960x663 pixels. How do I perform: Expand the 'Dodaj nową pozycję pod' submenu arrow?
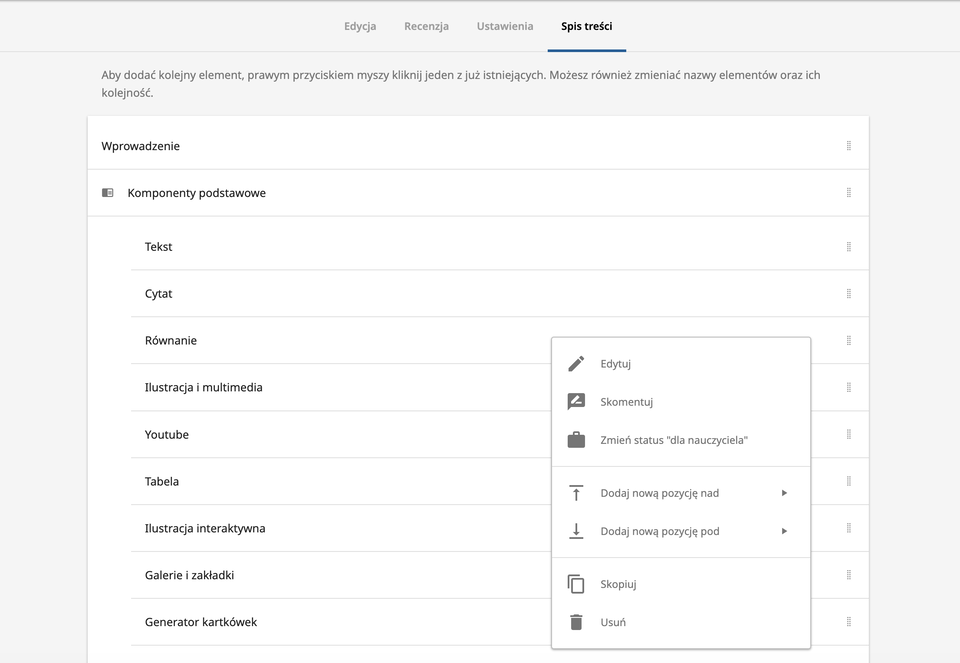click(x=784, y=531)
